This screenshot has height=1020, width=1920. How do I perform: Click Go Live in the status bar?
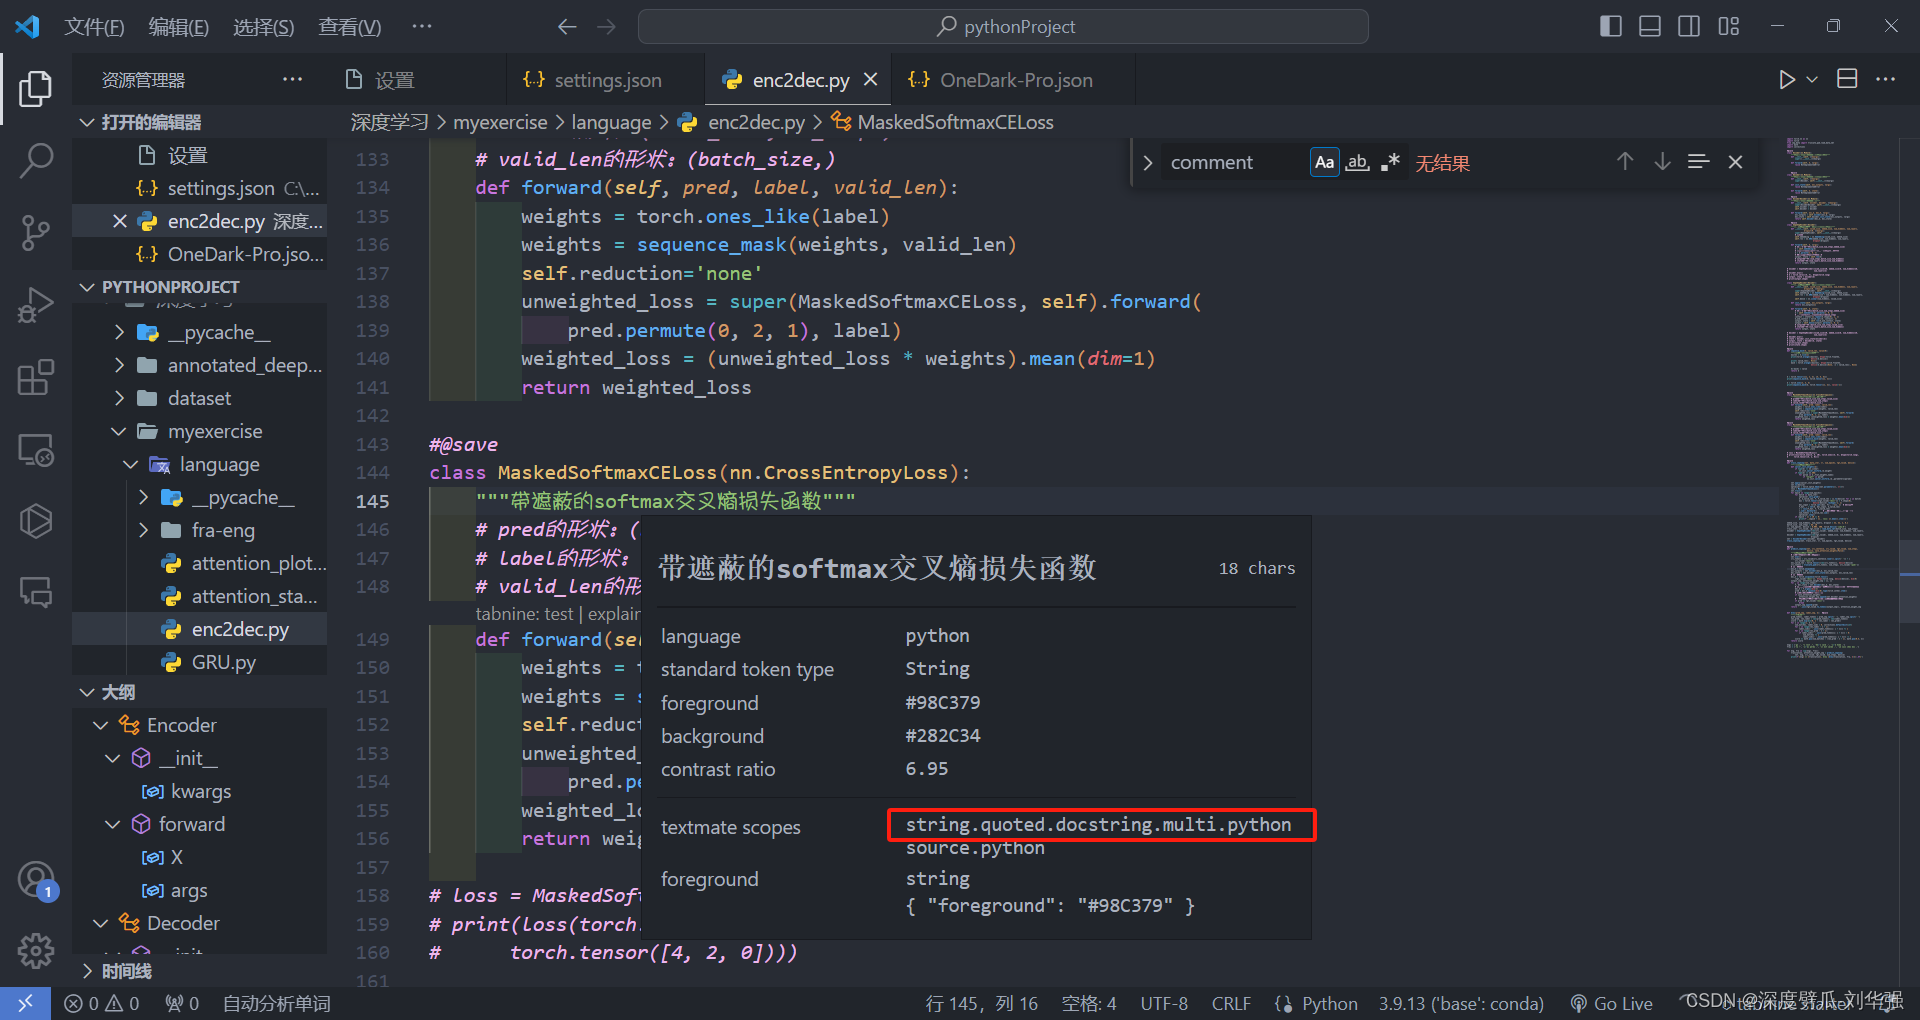1610,1003
